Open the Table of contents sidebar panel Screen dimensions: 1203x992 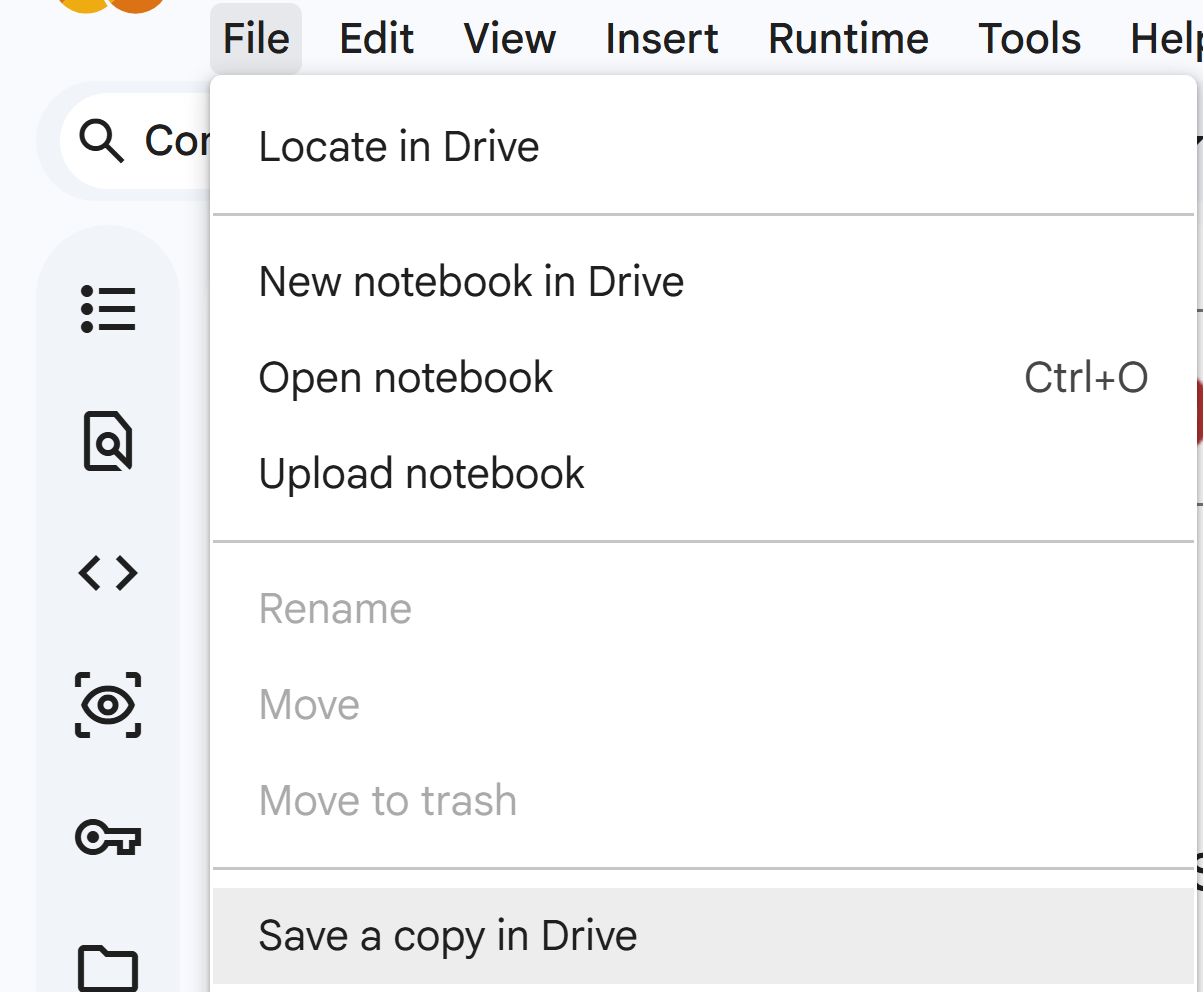[x=108, y=309]
